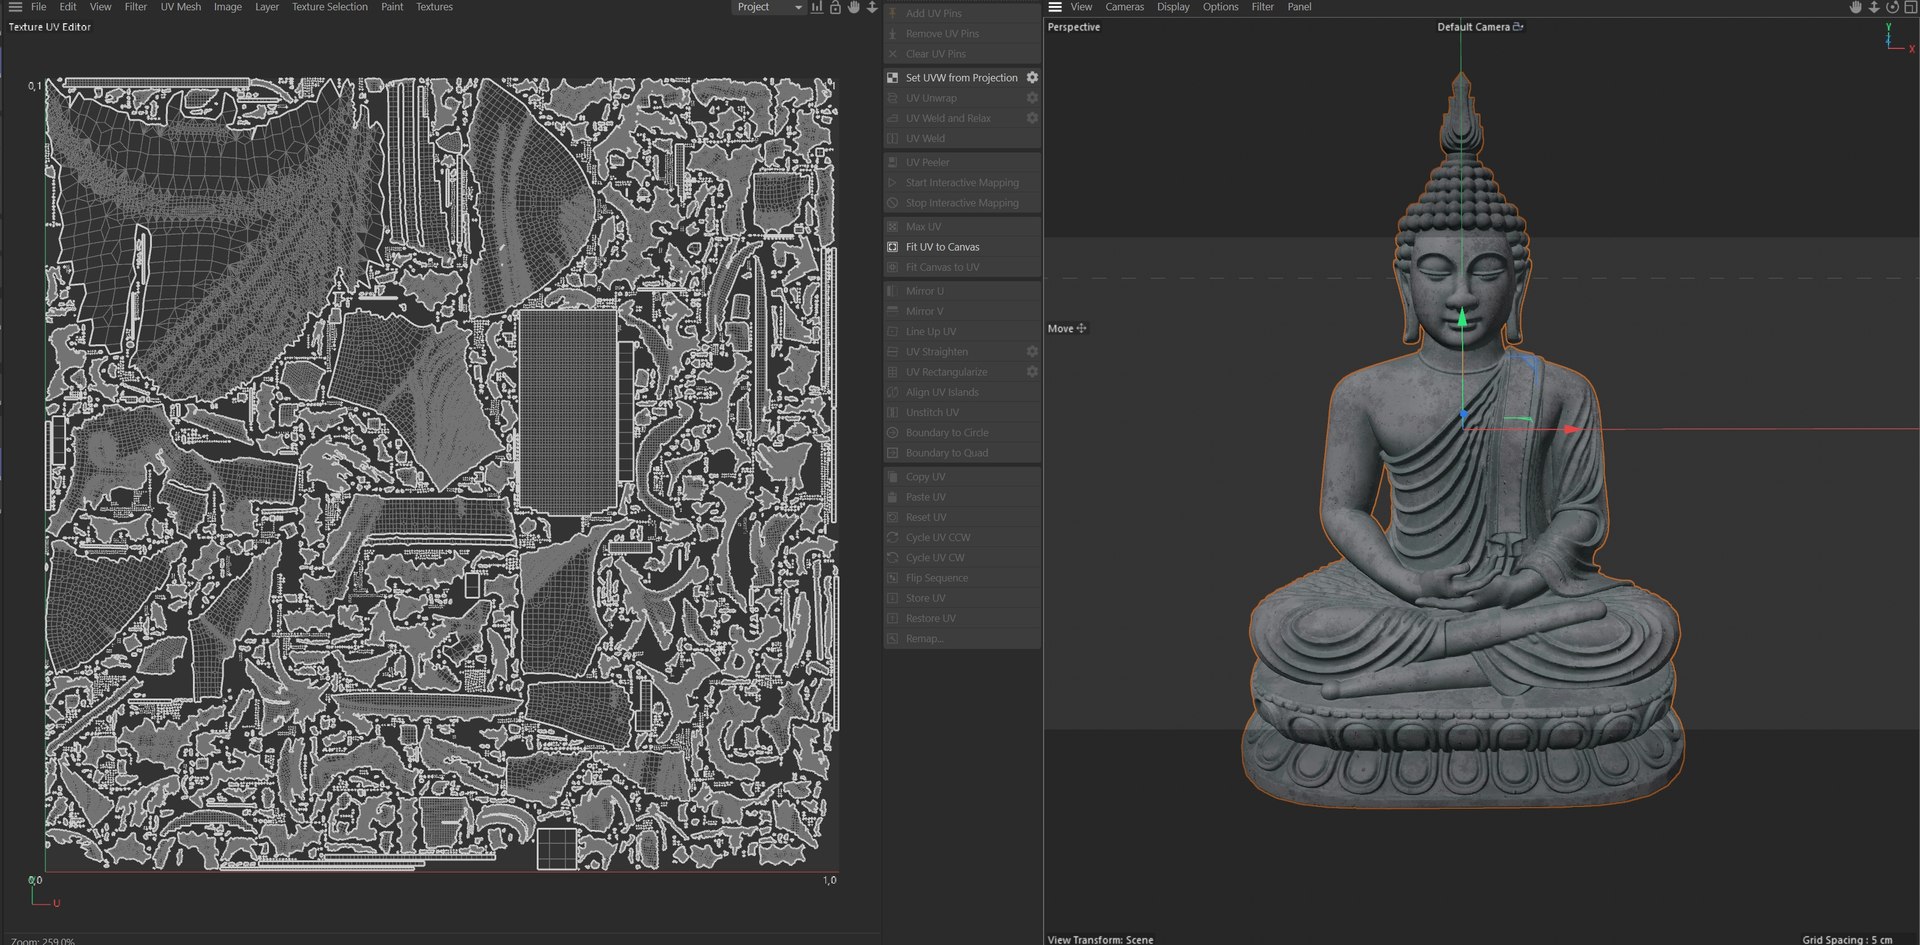Open Set UVW from Projection settings gear
The width and height of the screenshot is (1920, 945).
[x=1032, y=77]
